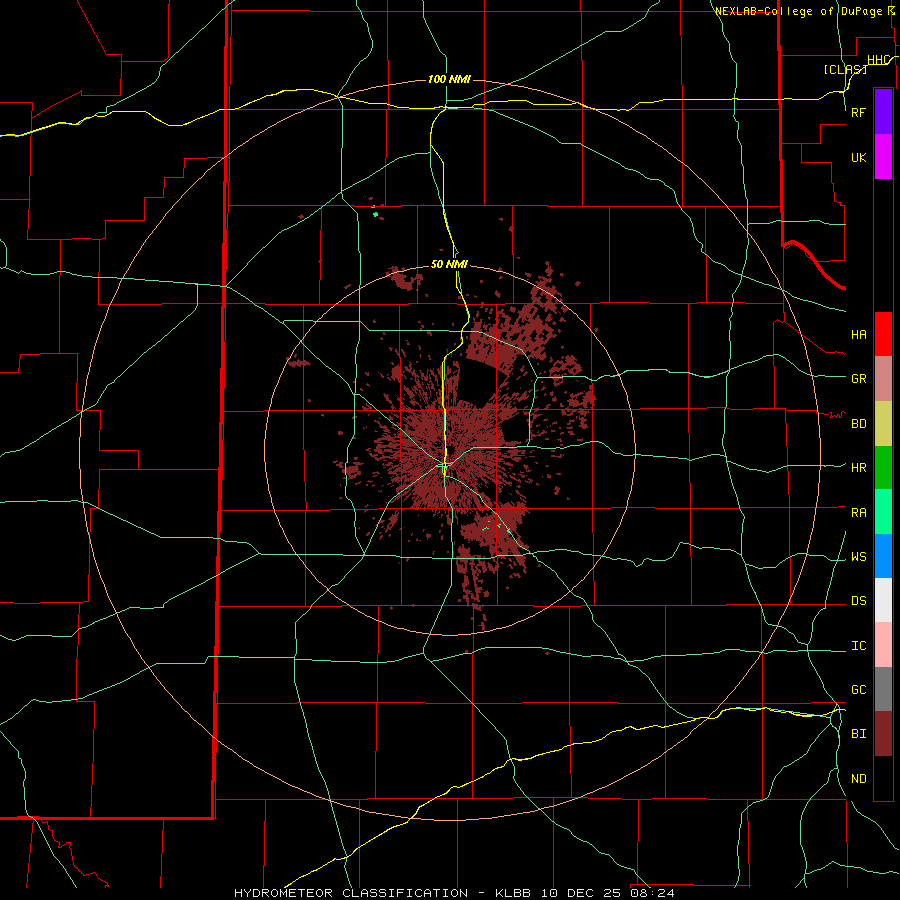
Task: Click the 100 NMI range ring label
Action: coord(449,79)
